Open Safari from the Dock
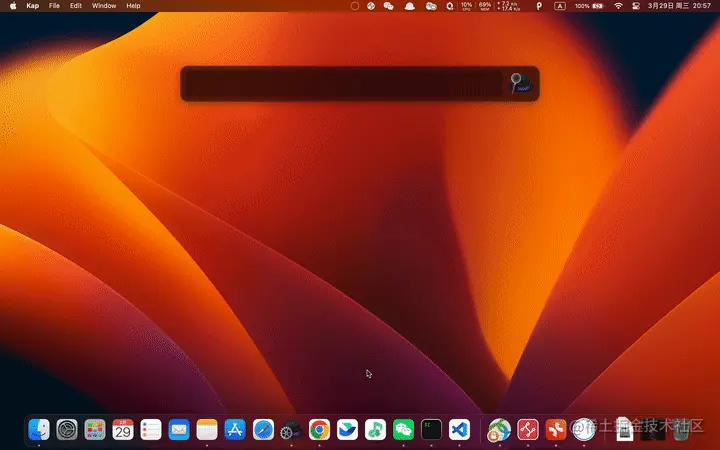This screenshot has height=450, width=720. 263,430
